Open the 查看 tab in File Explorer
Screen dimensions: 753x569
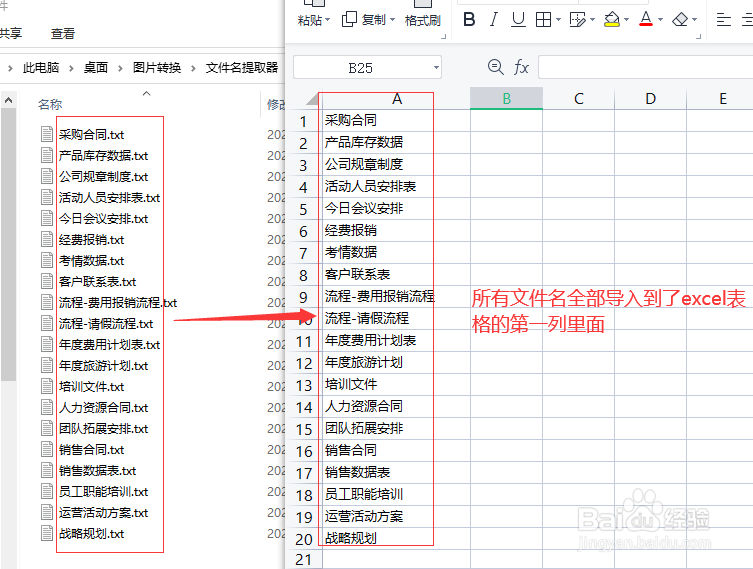pyautogui.click(x=63, y=34)
